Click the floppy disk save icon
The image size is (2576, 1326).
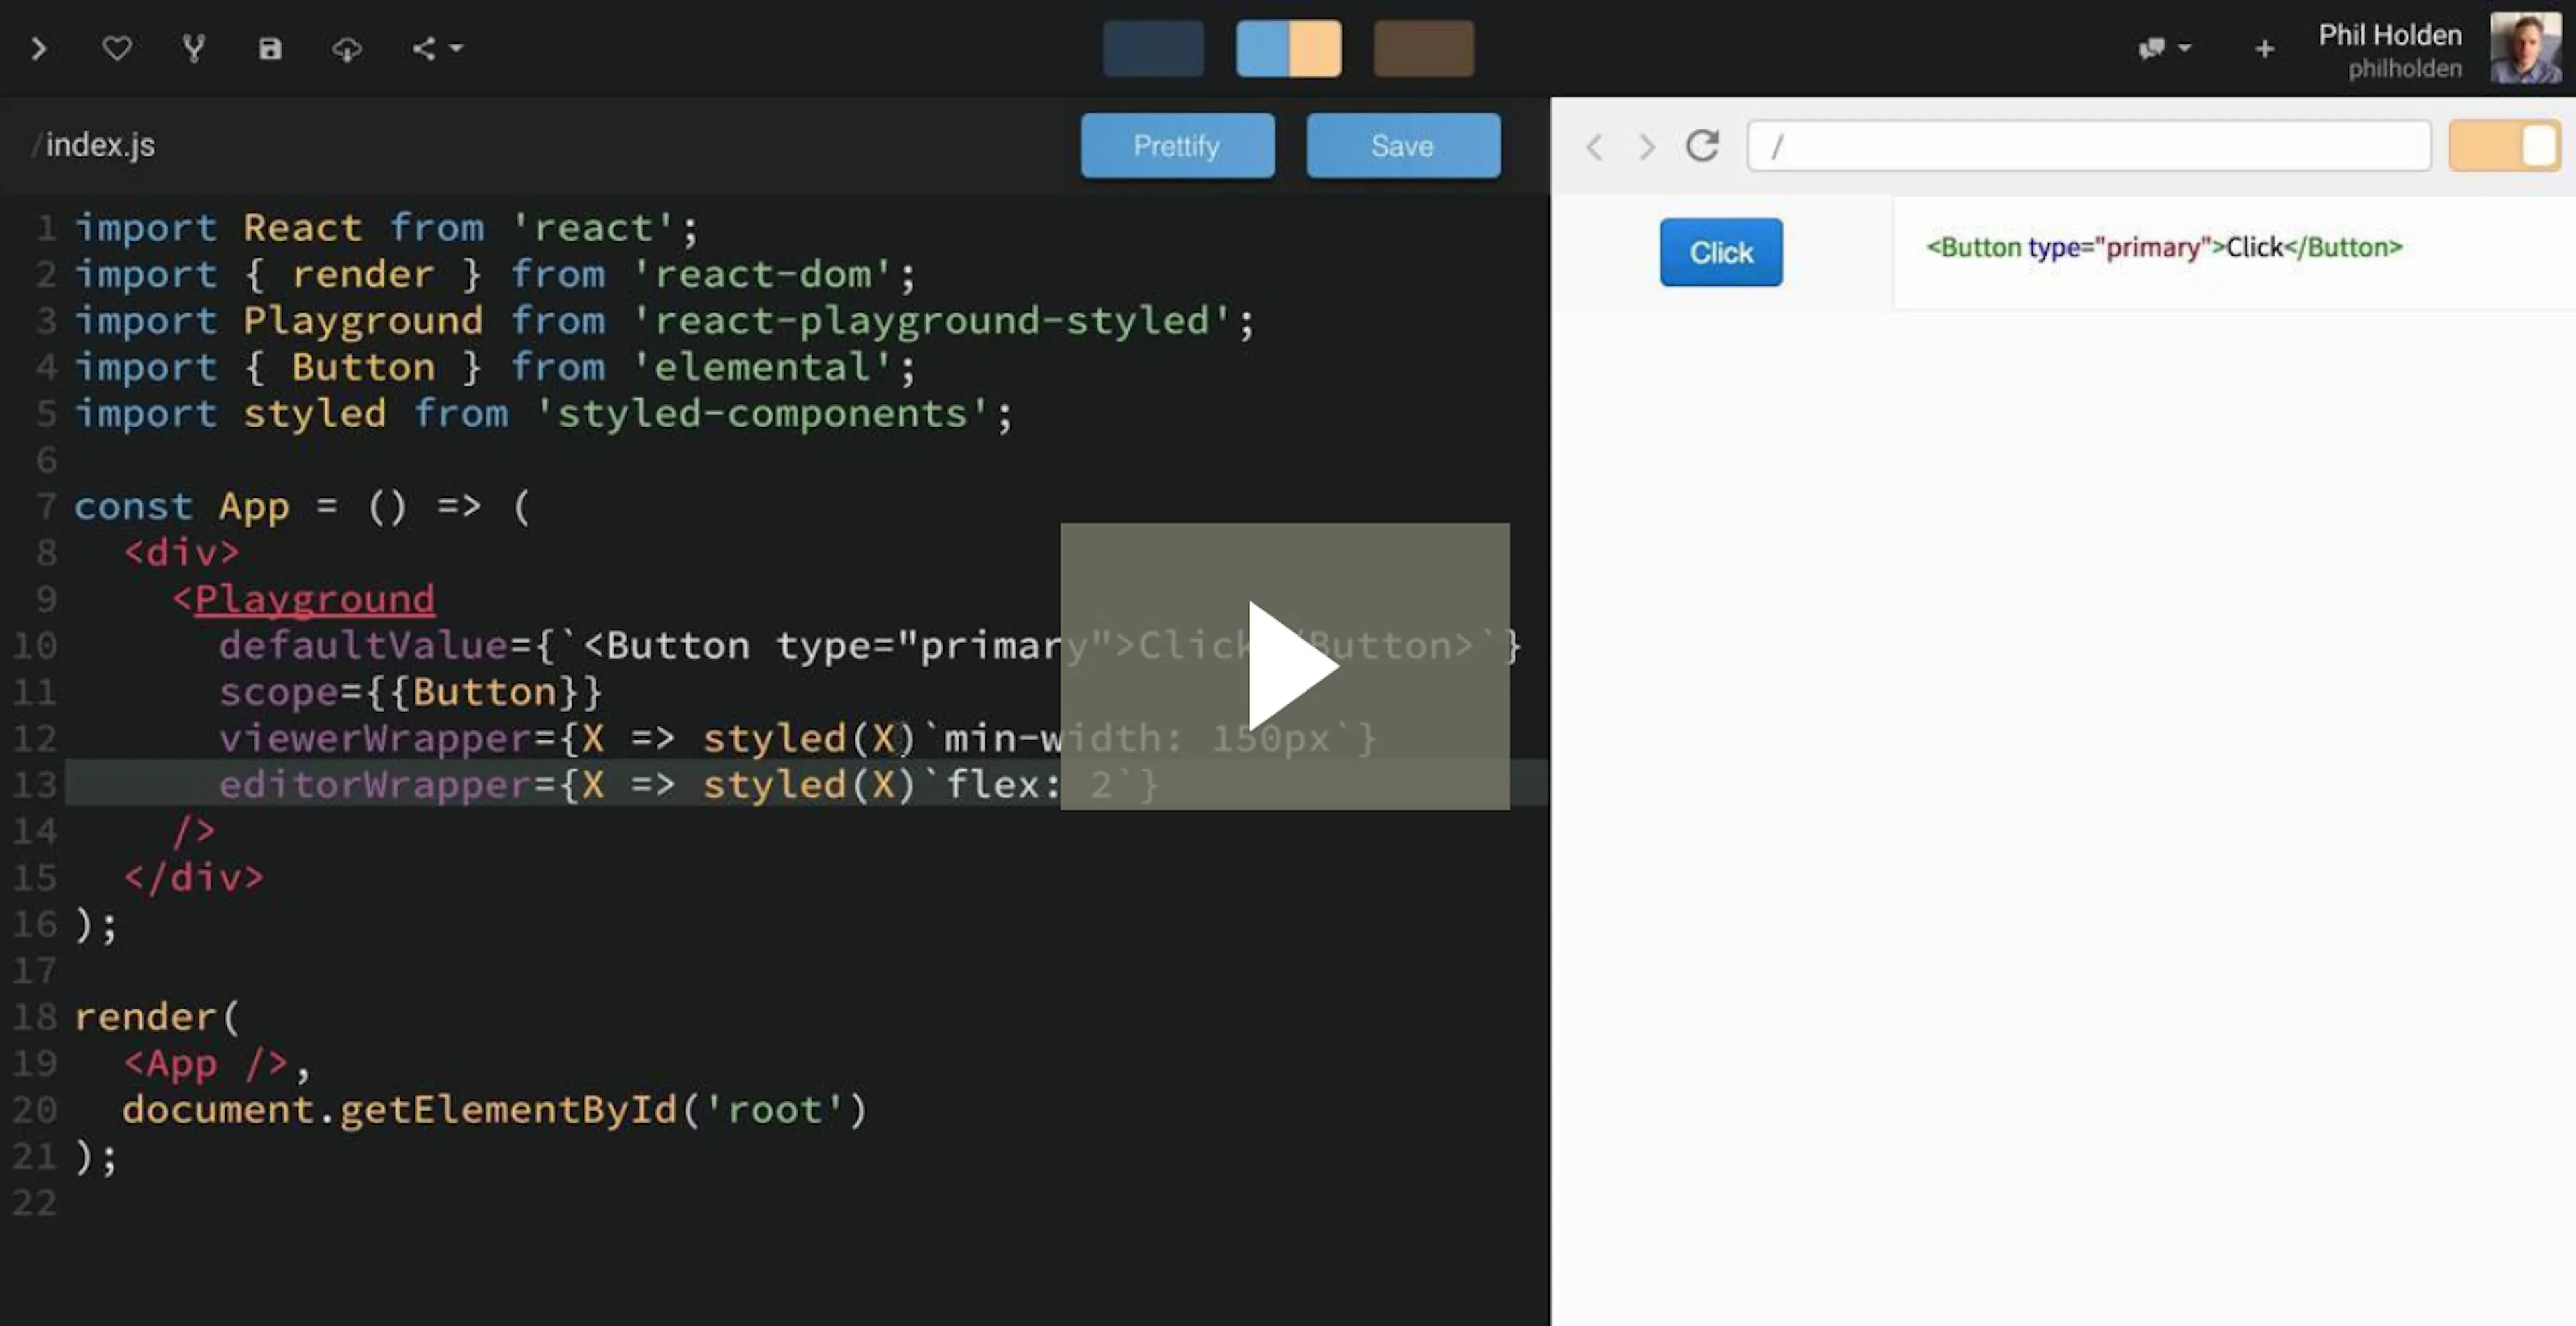(x=270, y=48)
